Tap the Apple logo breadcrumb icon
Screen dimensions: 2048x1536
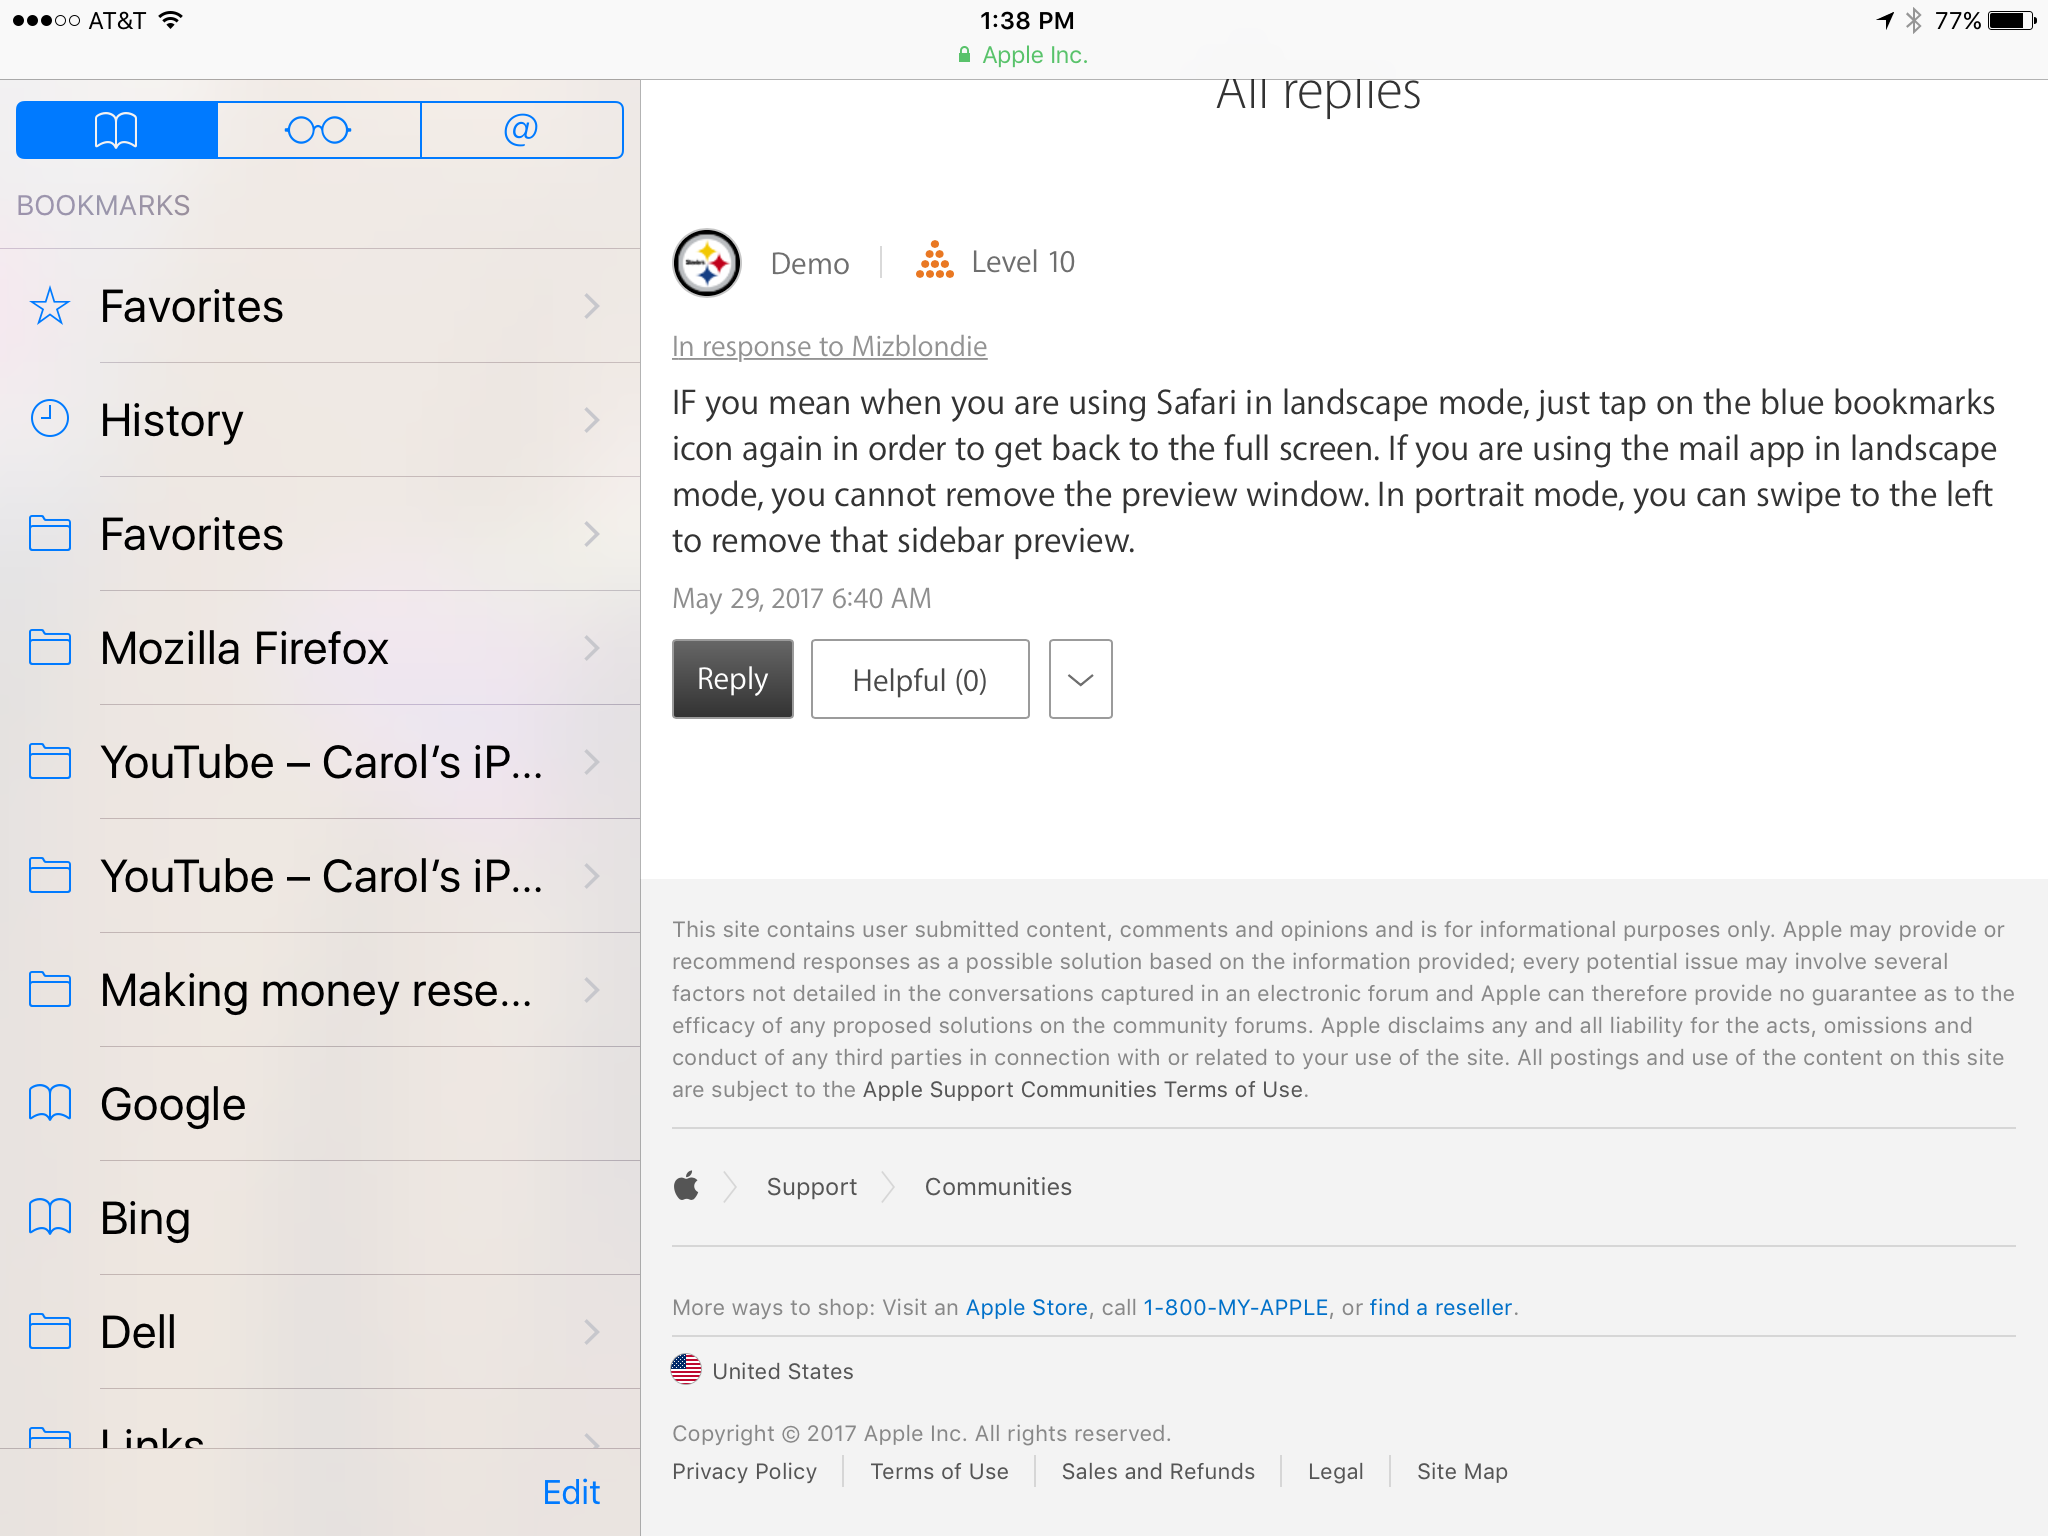point(686,1186)
